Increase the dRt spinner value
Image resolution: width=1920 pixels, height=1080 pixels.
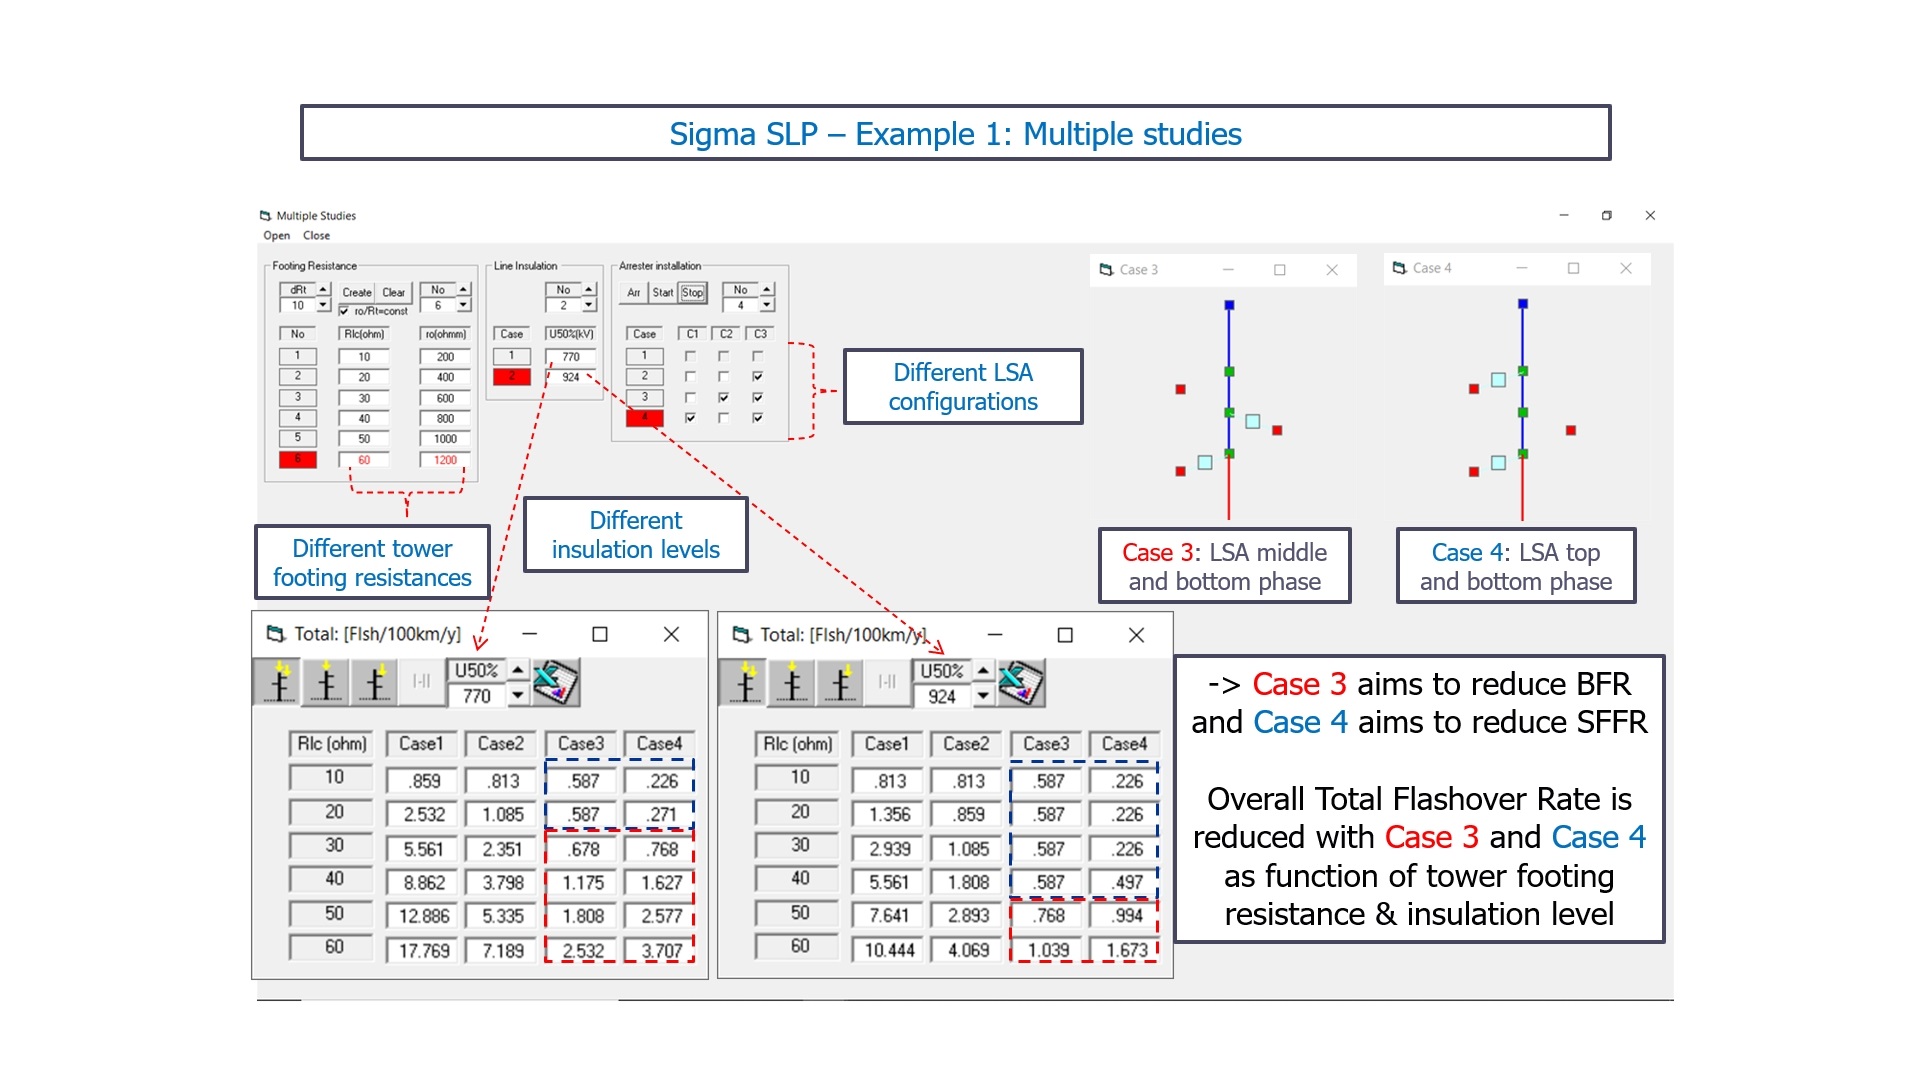[x=323, y=289]
